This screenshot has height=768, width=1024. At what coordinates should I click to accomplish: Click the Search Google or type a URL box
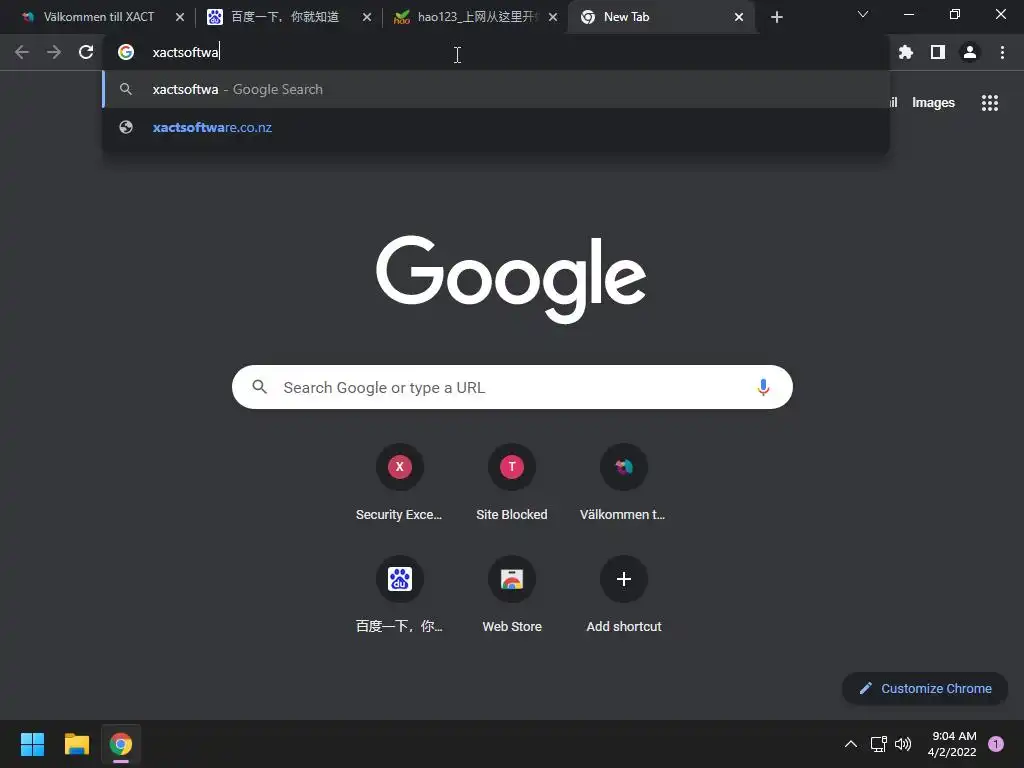click(512, 387)
